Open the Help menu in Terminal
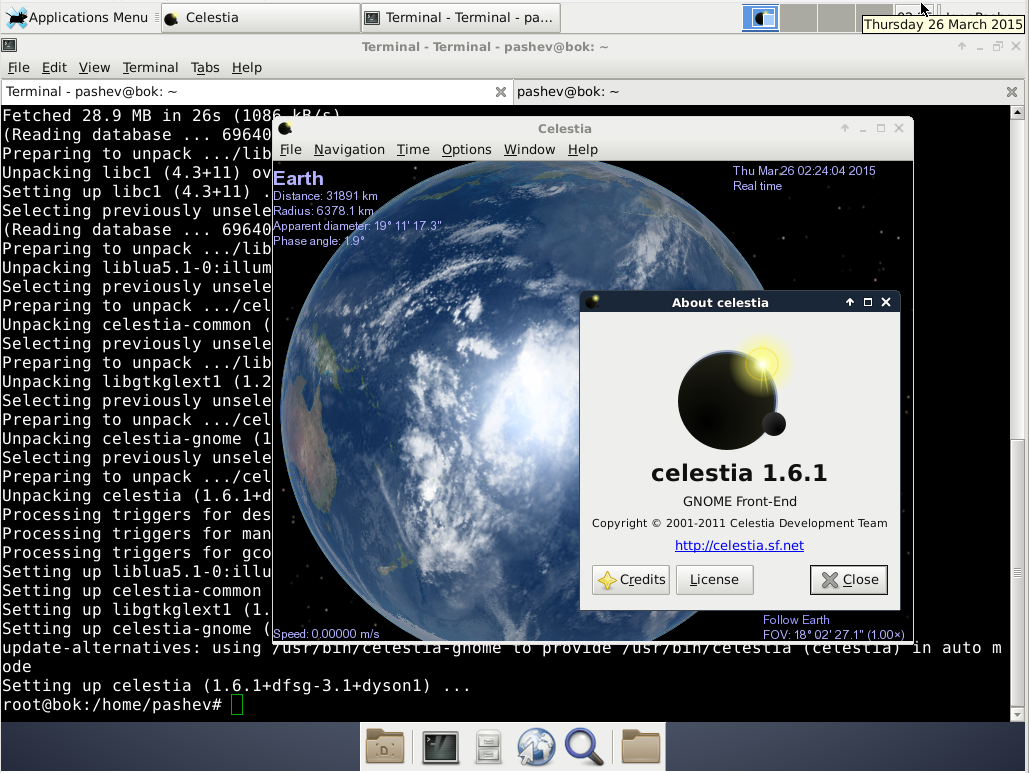 [247, 68]
